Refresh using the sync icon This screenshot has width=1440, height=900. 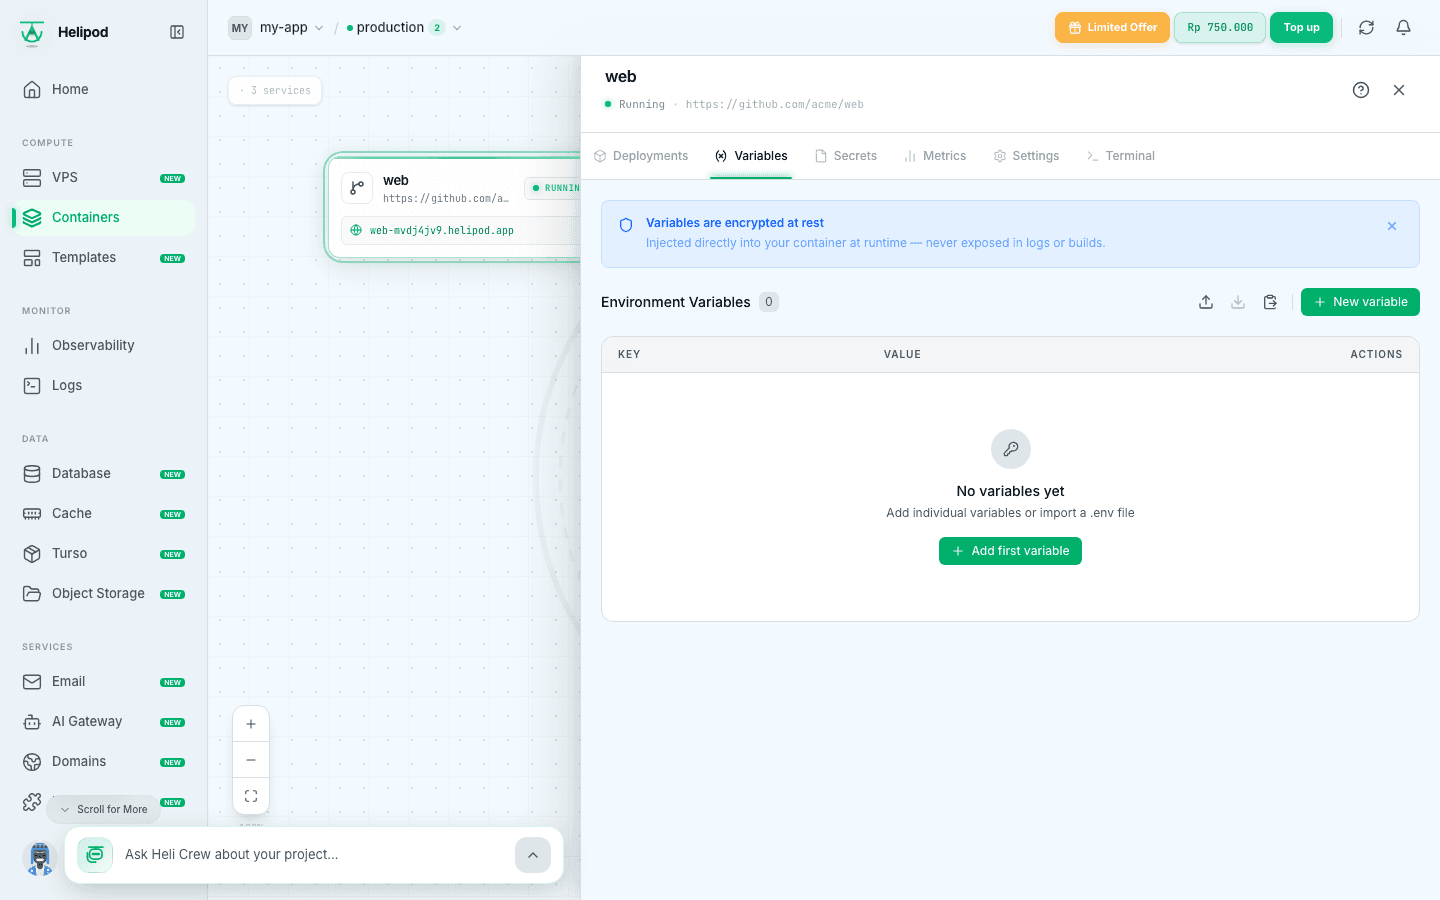pyautogui.click(x=1366, y=28)
